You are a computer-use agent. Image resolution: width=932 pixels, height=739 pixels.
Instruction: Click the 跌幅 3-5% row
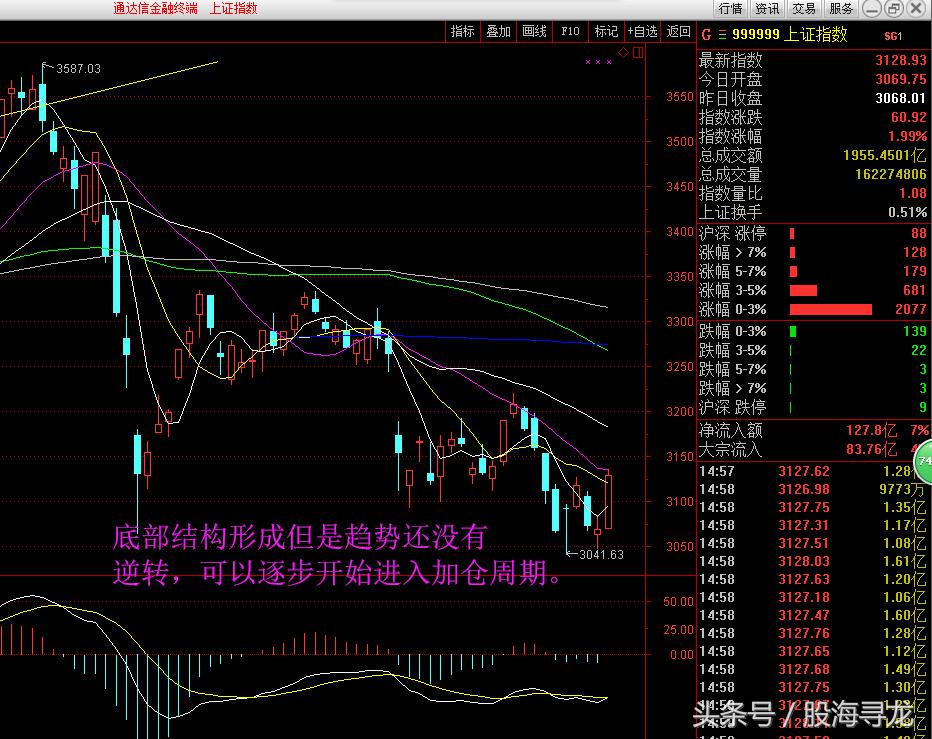813,350
